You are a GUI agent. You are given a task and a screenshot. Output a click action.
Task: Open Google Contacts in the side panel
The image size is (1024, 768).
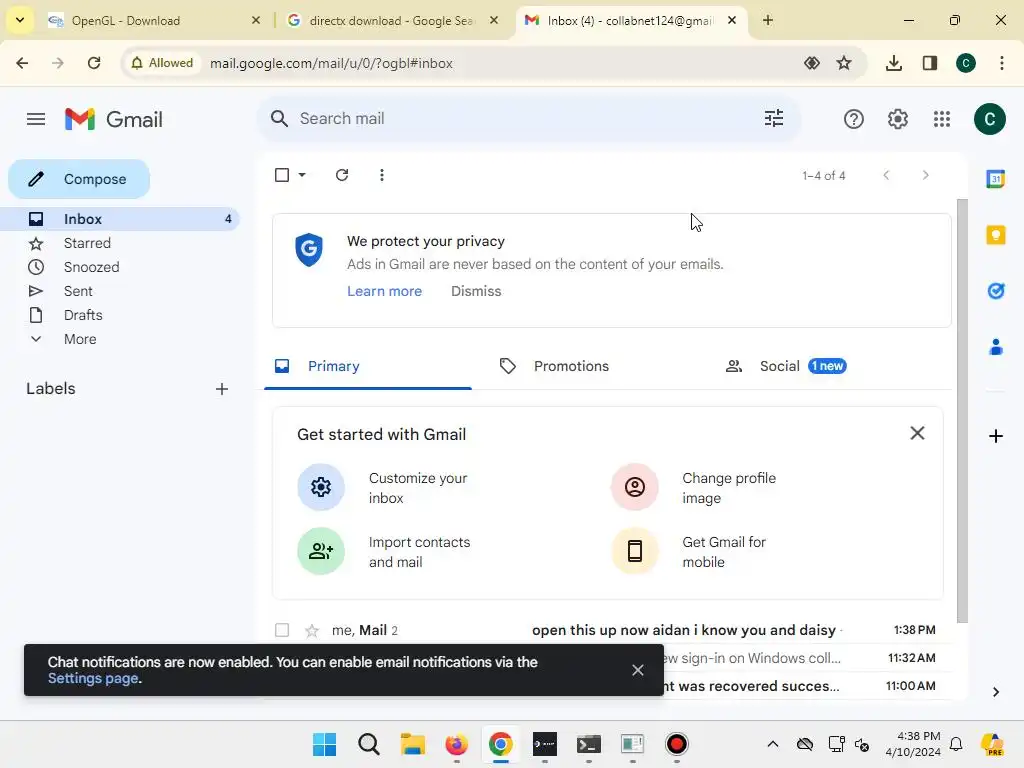pos(995,347)
